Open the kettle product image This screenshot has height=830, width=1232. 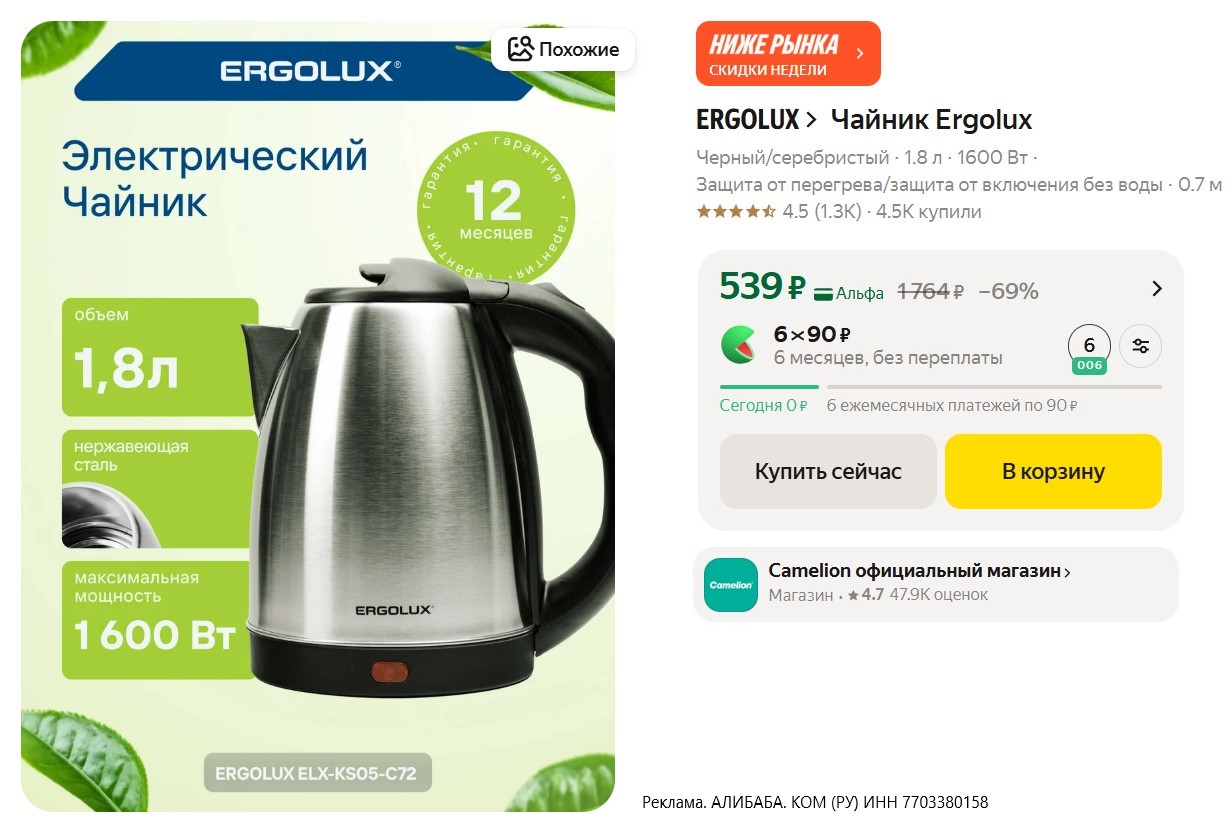click(318, 416)
